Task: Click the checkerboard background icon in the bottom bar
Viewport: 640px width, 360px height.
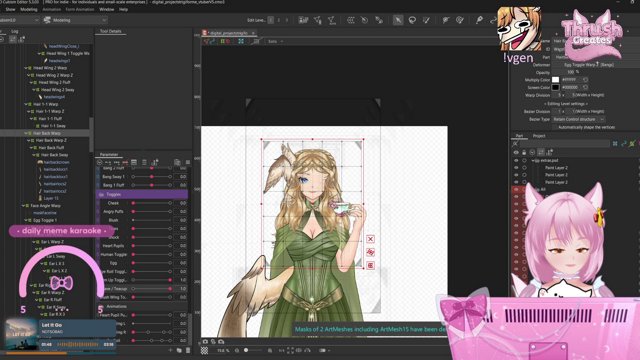Action: point(204,351)
